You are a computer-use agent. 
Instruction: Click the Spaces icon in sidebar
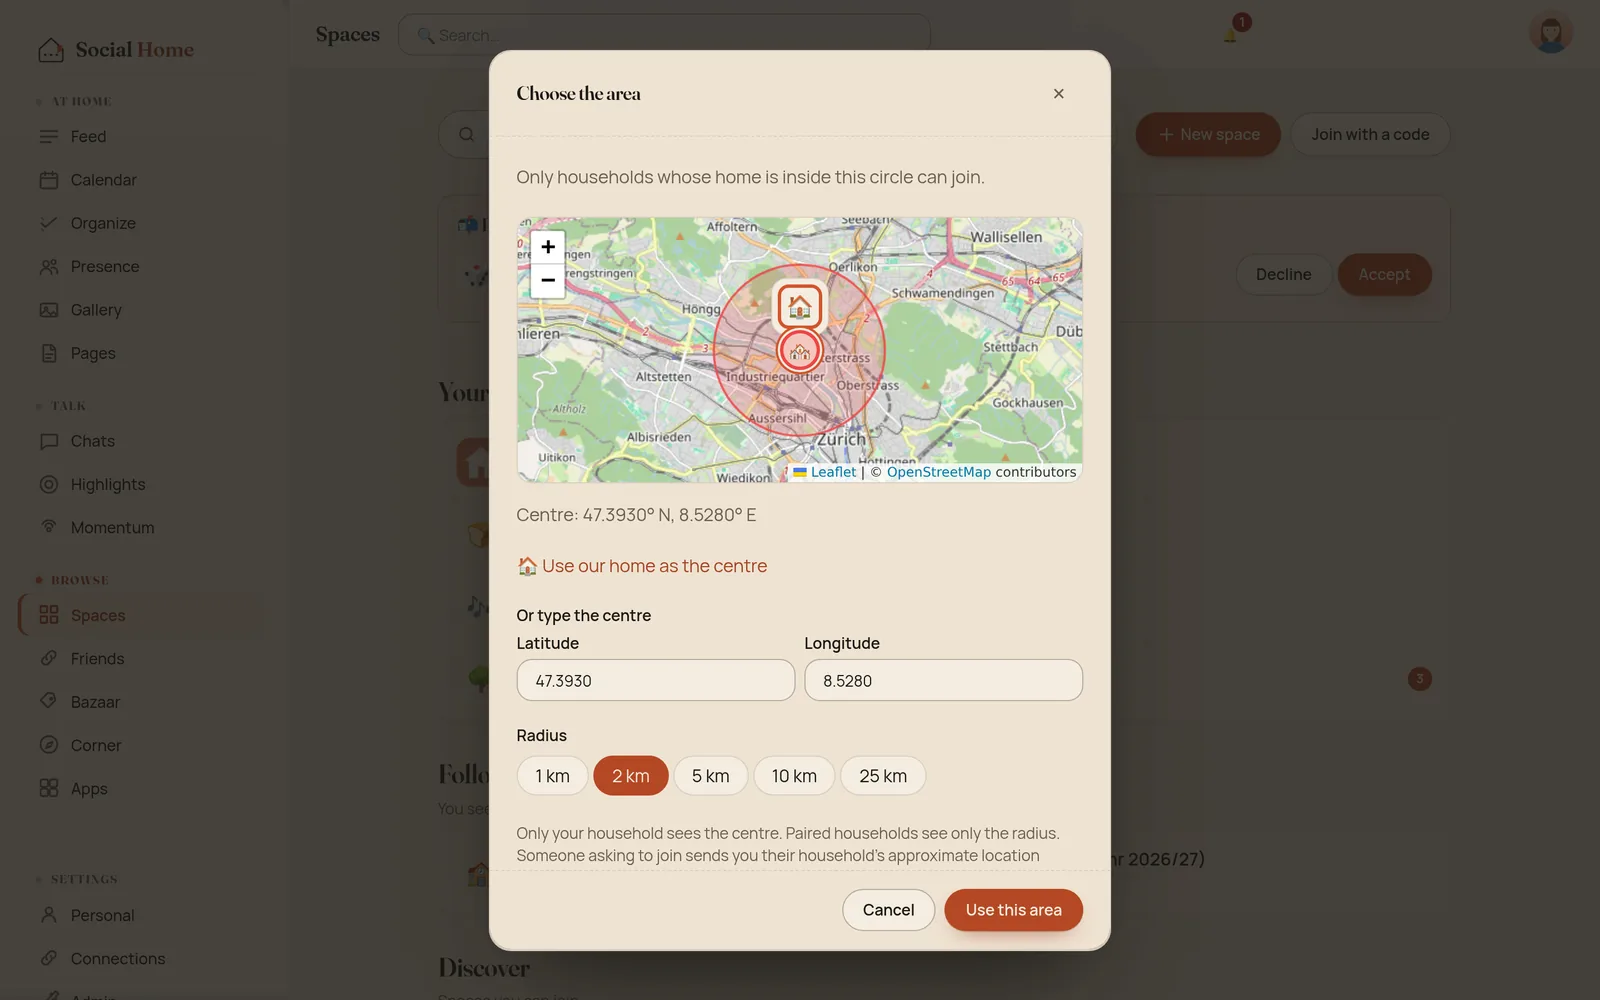tap(49, 615)
